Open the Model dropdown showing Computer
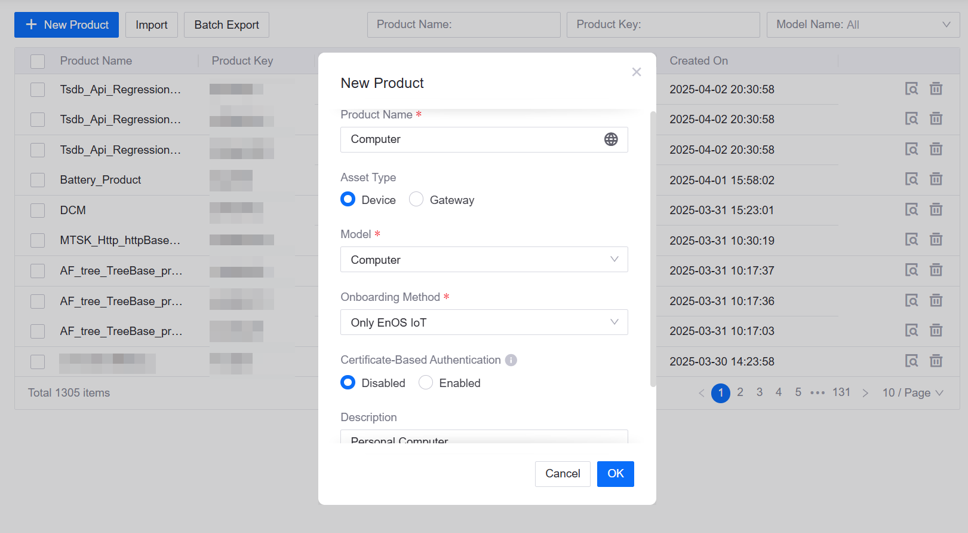The height and width of the screenshot is (533, 968). coord(484,260)
